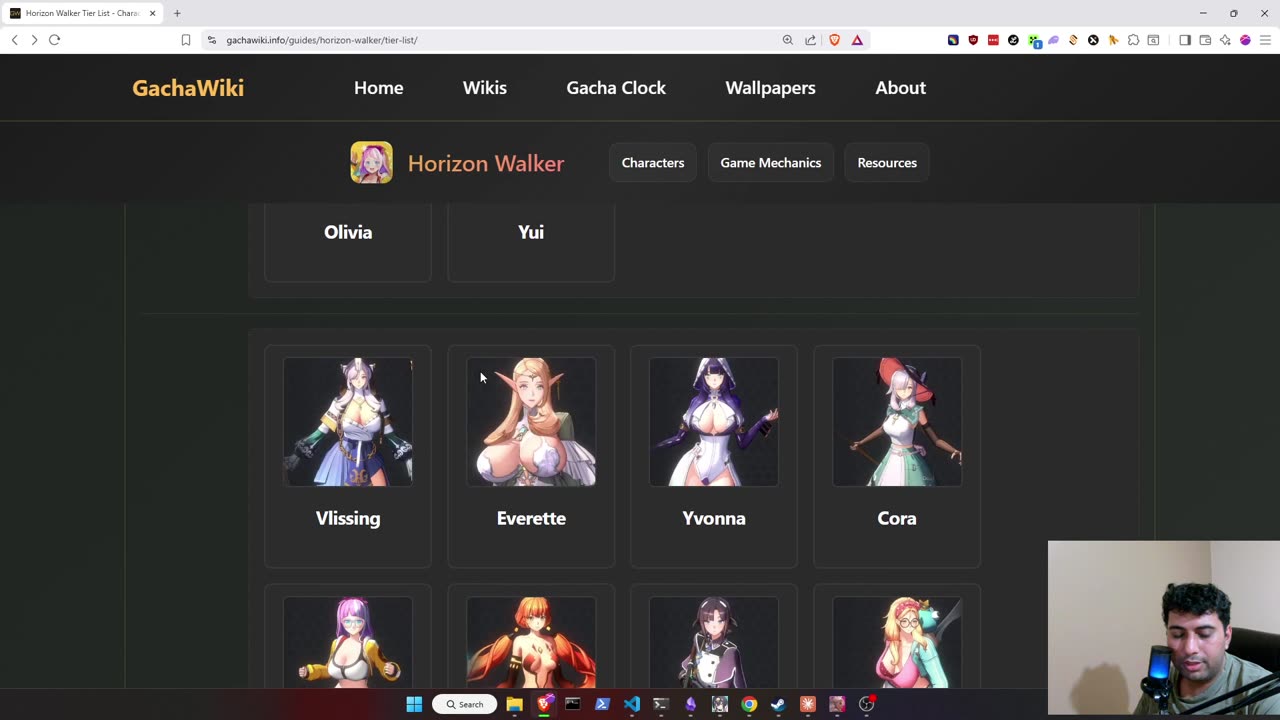This screenshot has width=1280, height=720.
Task: Open the dark-haired character in black outfit
Action: click(x=714, y=643)
